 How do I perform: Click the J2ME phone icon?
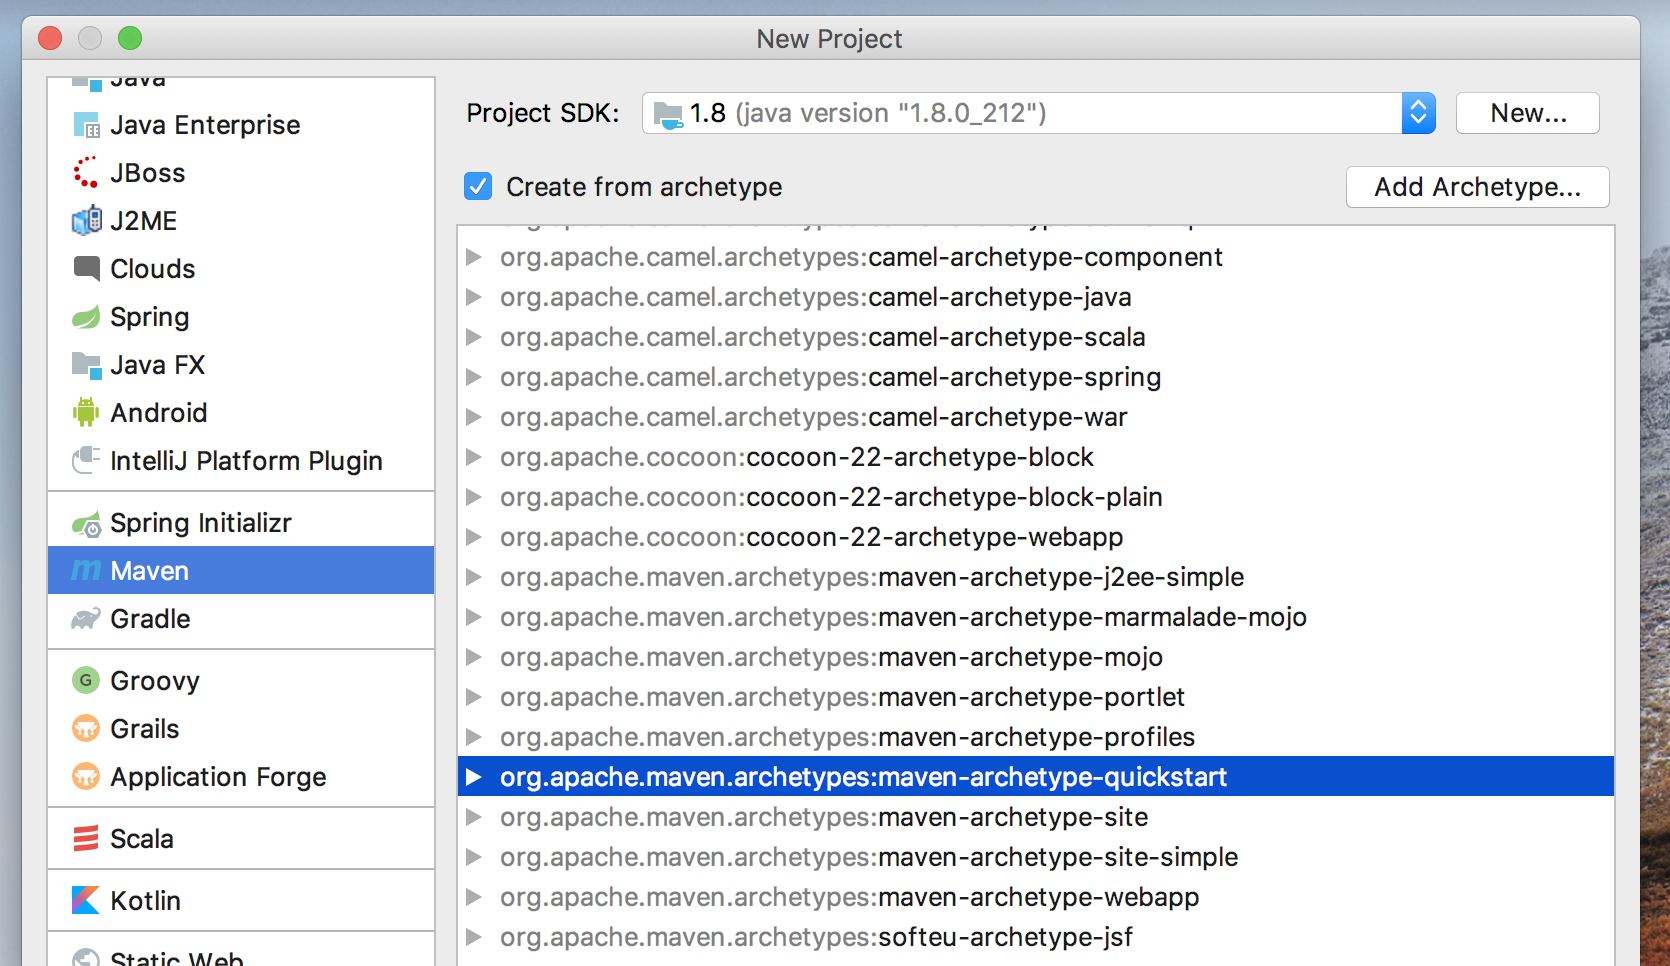[86, 220]
